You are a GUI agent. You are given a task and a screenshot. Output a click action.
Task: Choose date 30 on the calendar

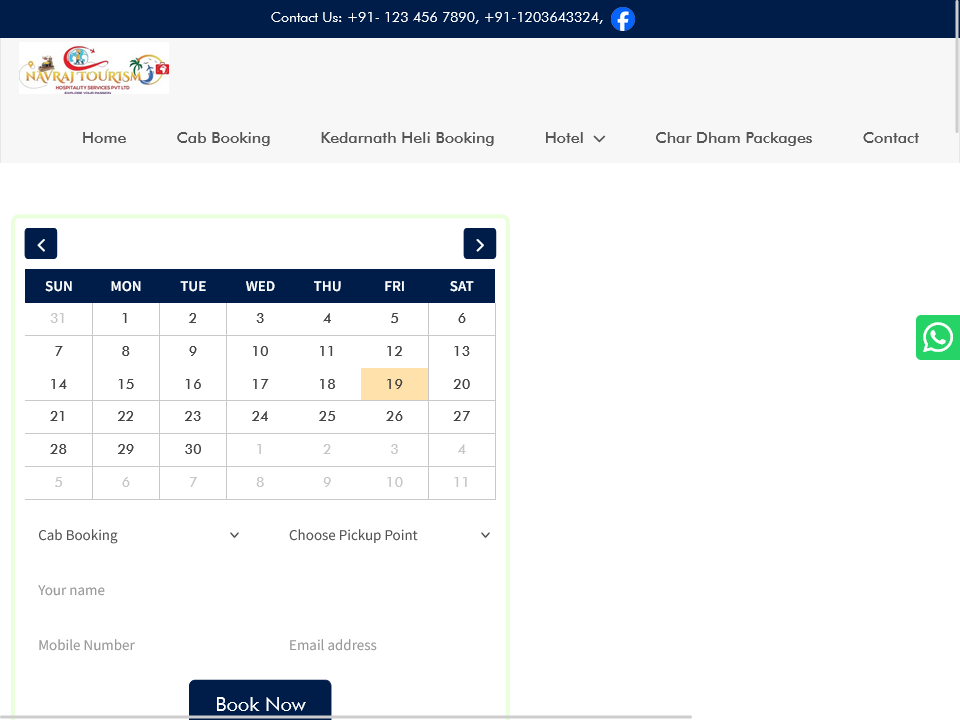coord(193,449)
